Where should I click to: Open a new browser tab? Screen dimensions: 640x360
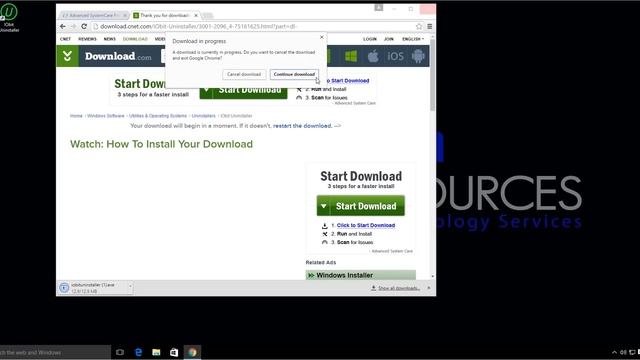208,16
